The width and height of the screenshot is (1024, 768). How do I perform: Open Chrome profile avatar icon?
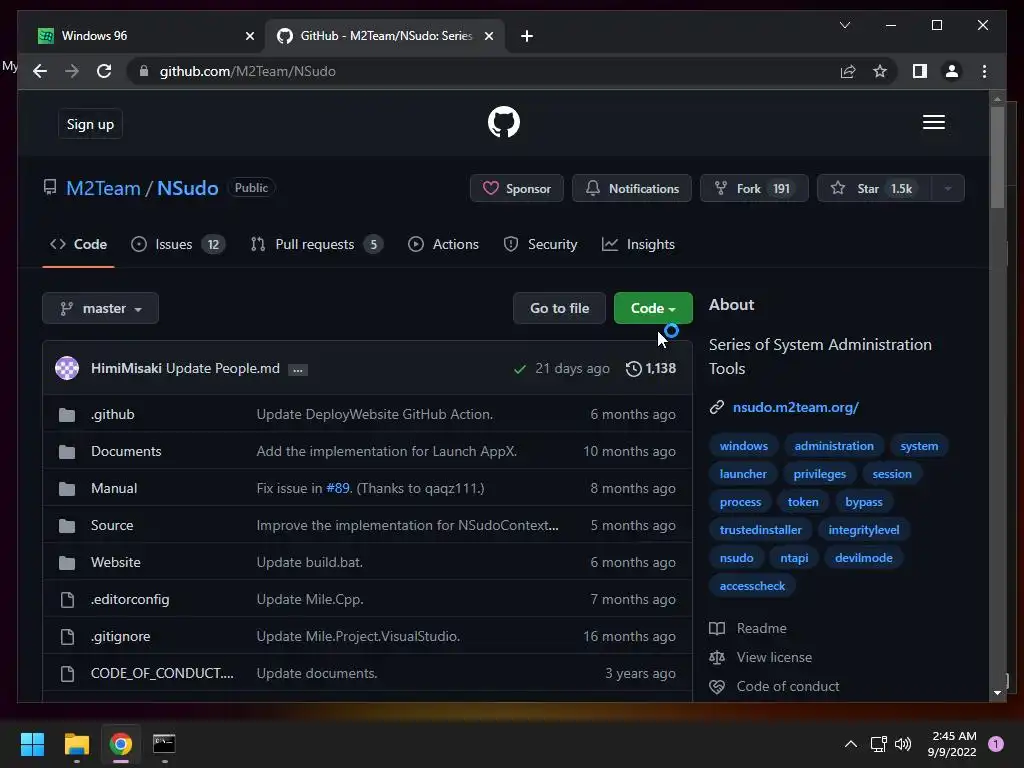pos(952,71)
